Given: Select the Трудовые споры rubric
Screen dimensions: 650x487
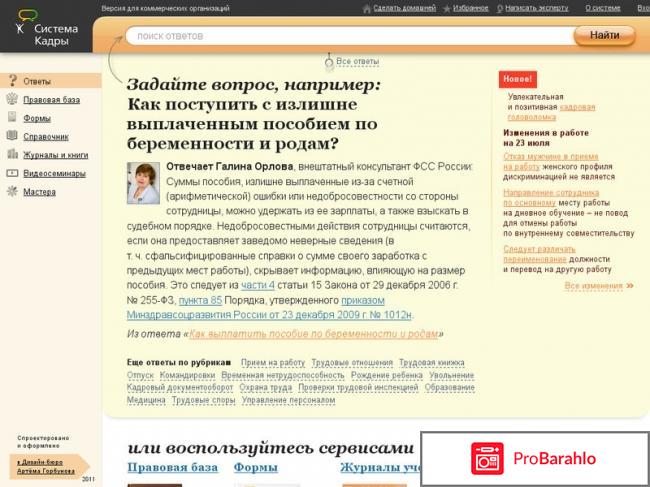Looking at the screenshot, I should tap(204, 400).
